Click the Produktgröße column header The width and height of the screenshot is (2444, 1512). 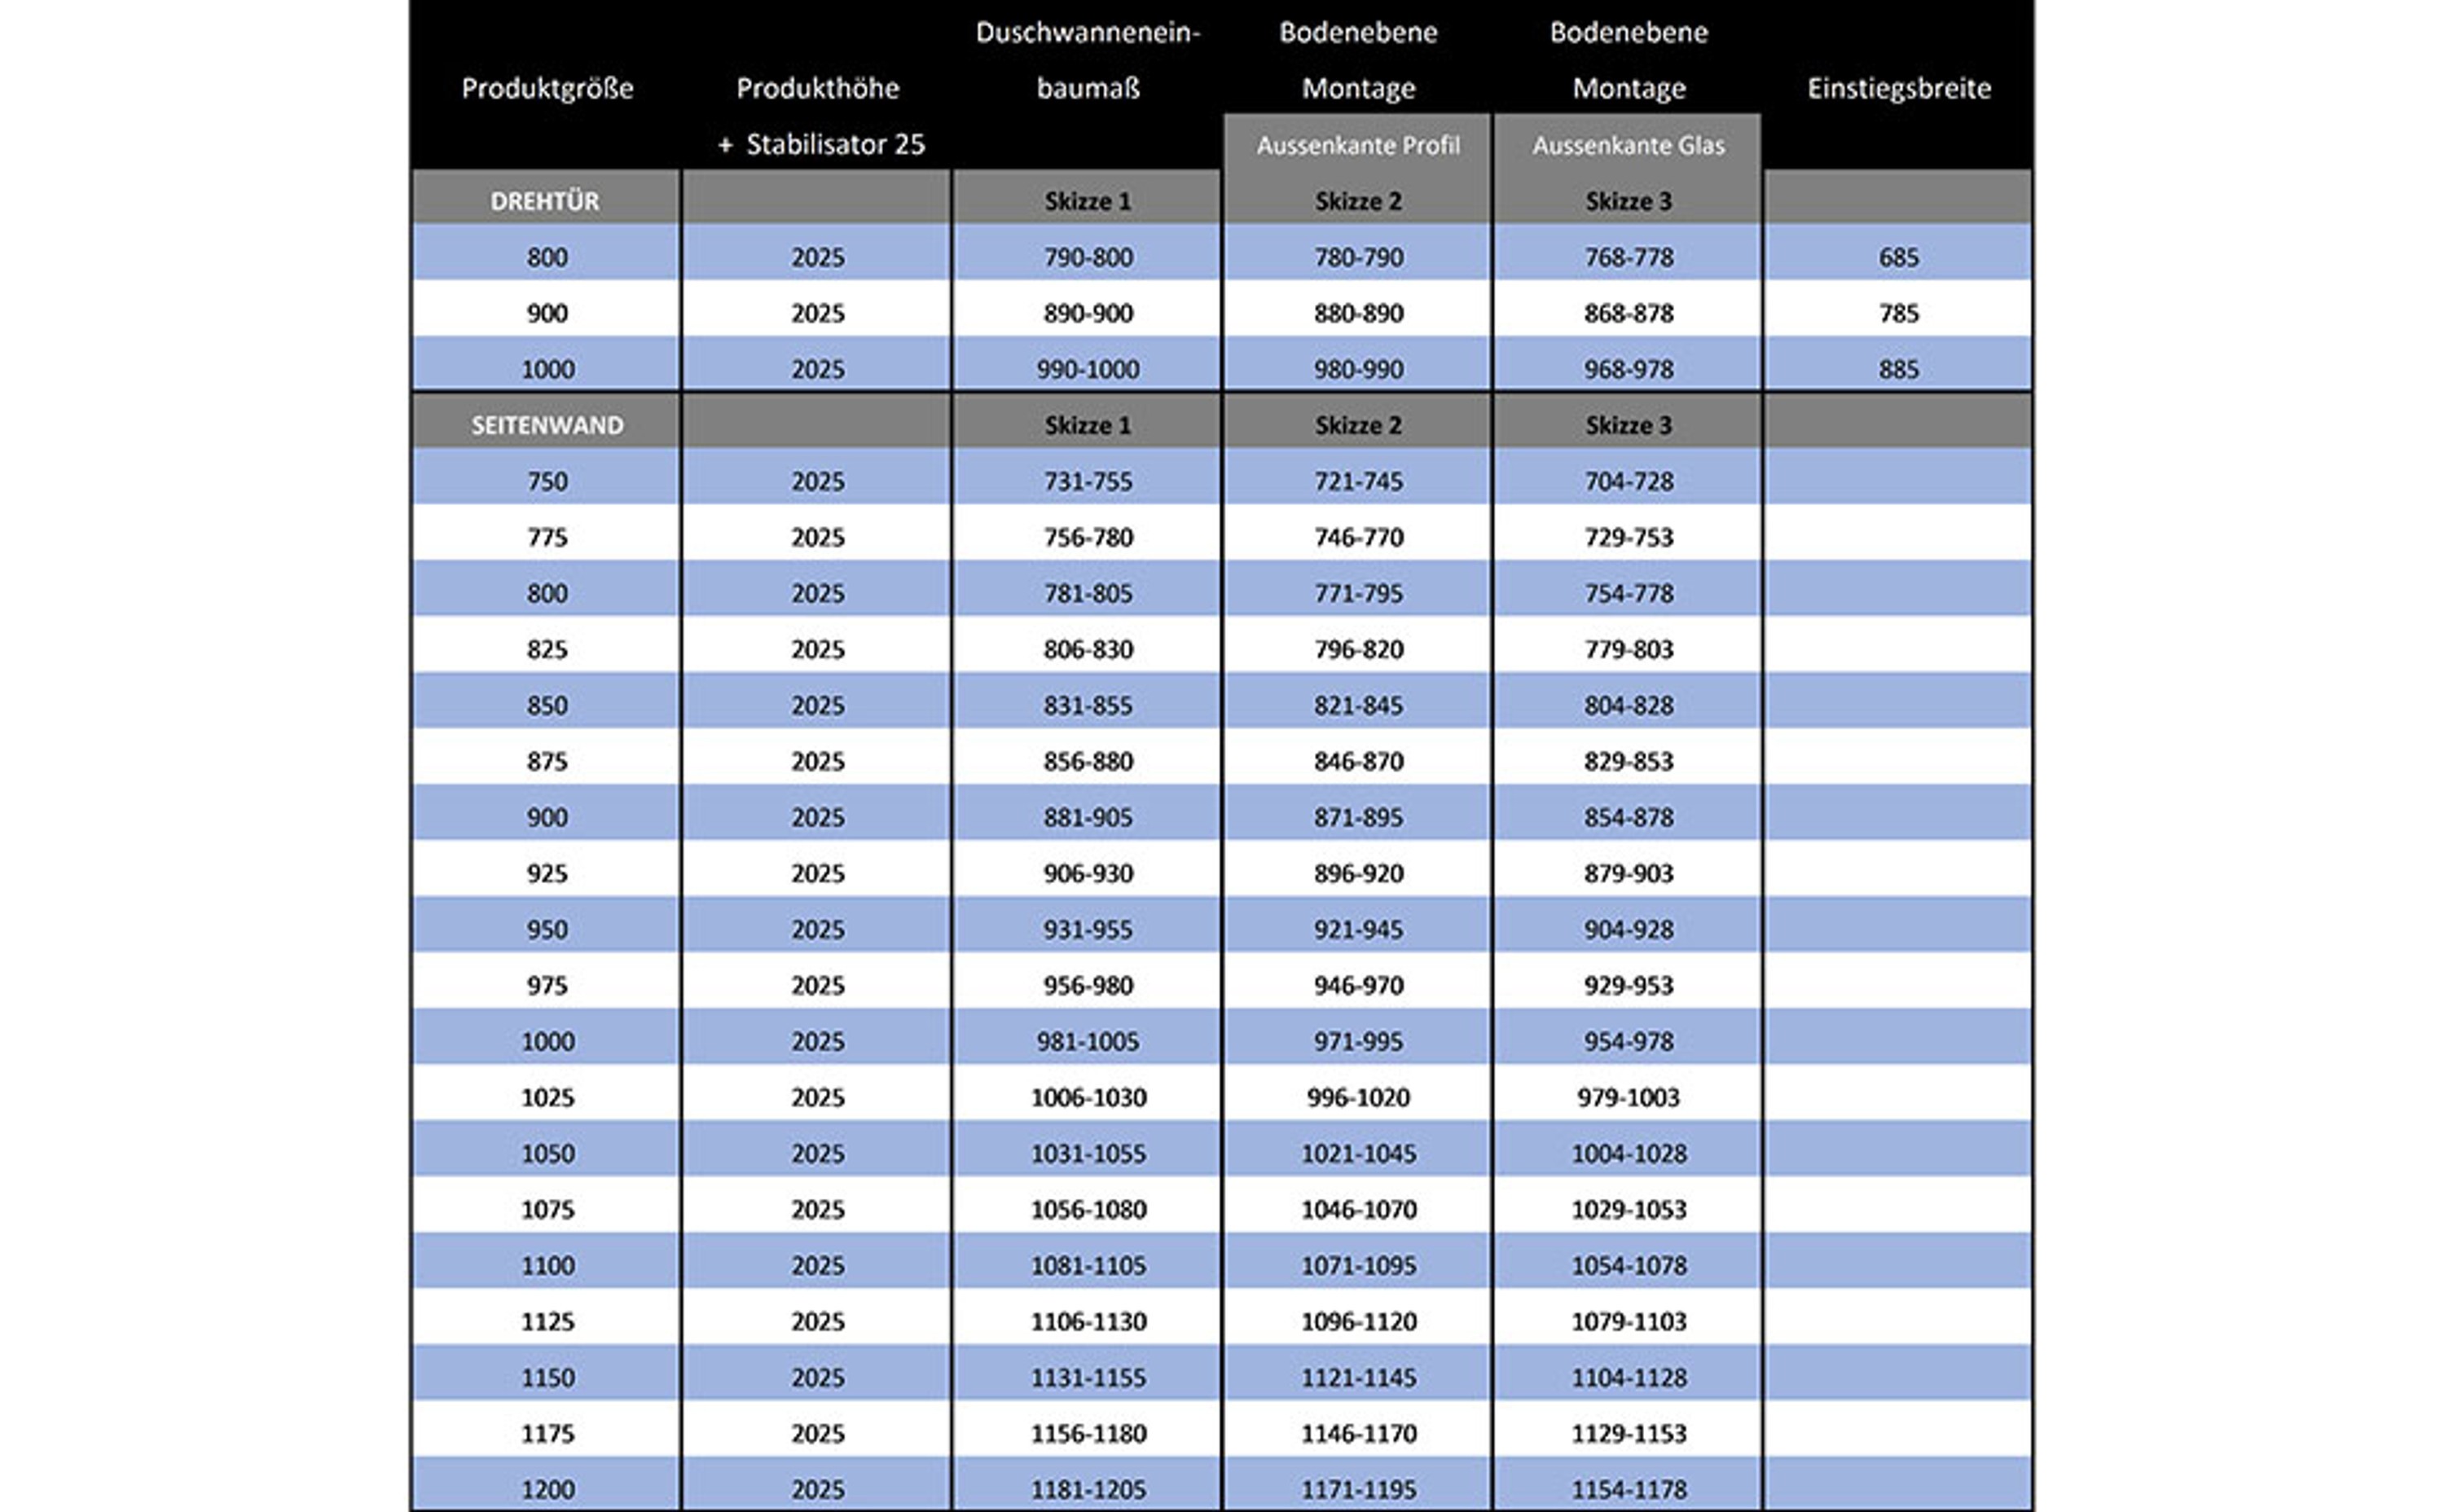click(x=547, y=88)
